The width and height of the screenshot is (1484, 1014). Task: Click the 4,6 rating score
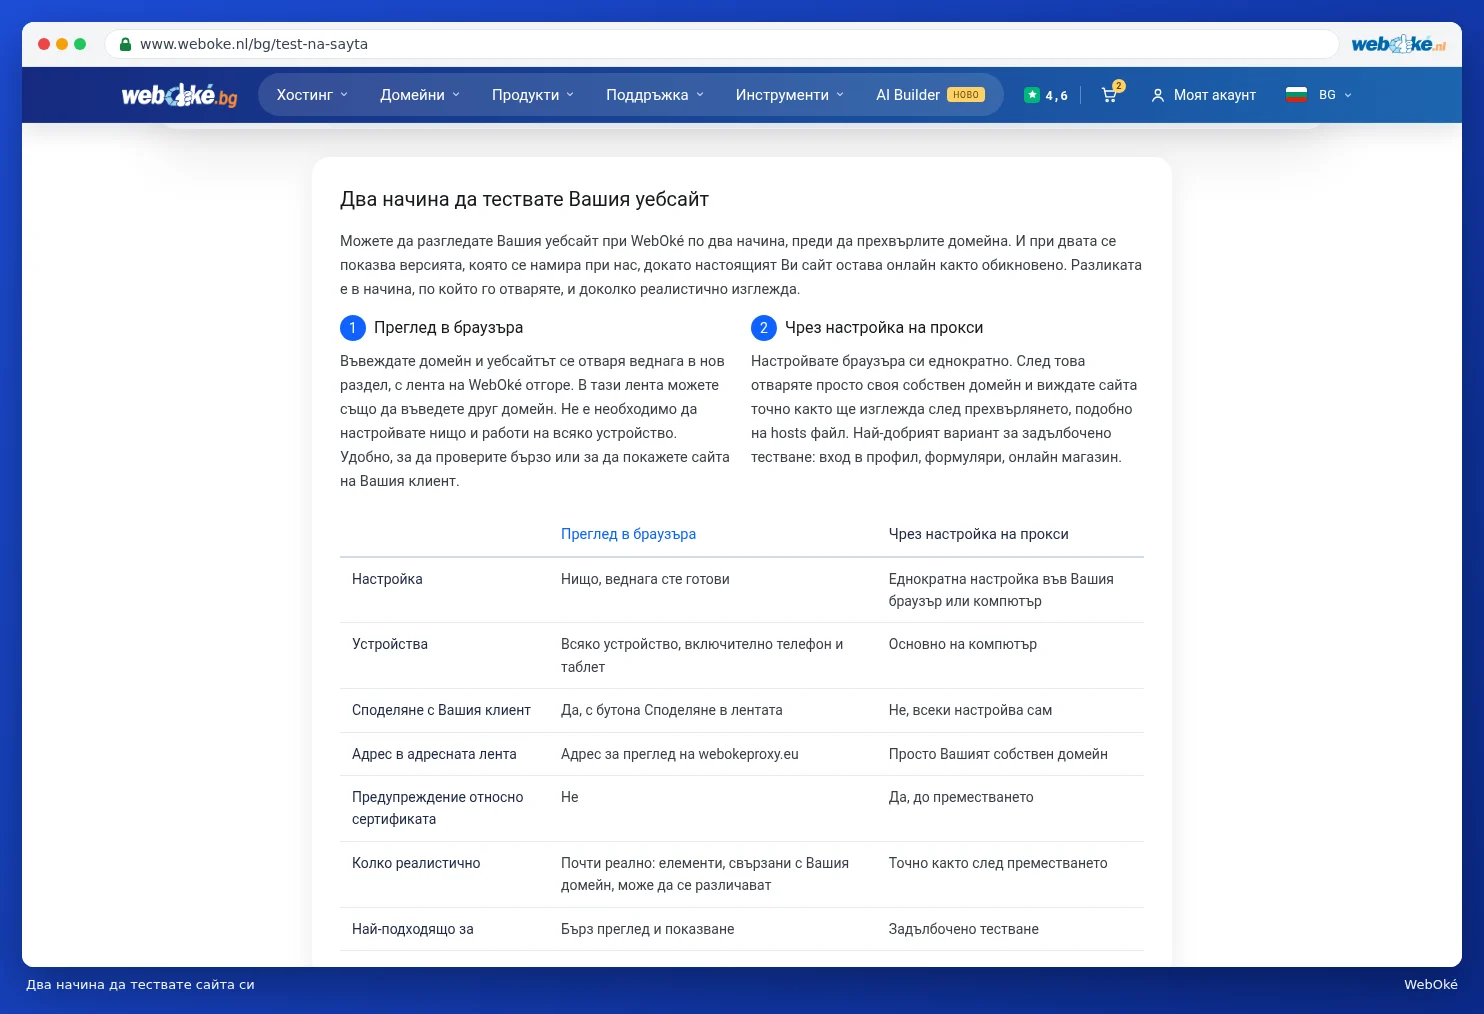click(1057, 96)
